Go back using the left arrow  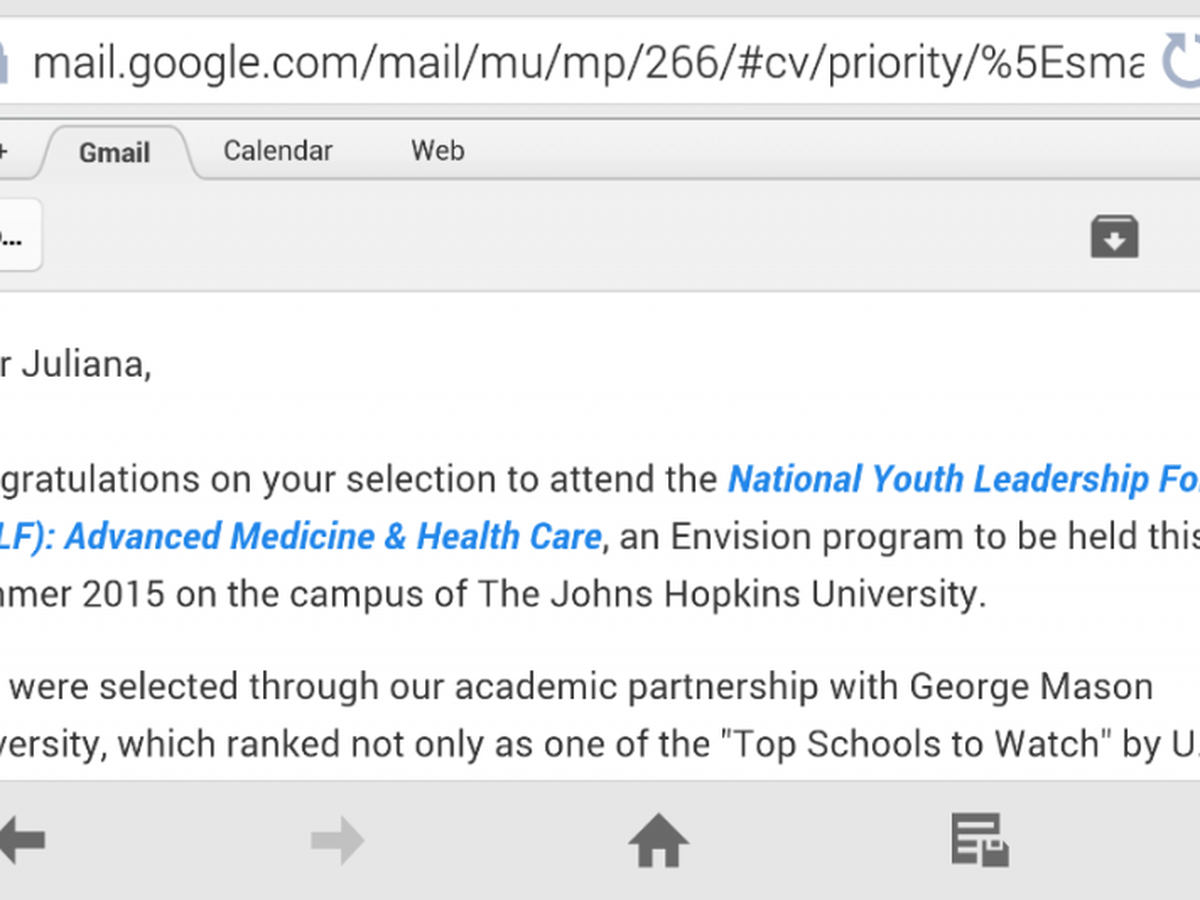[22, 840]
